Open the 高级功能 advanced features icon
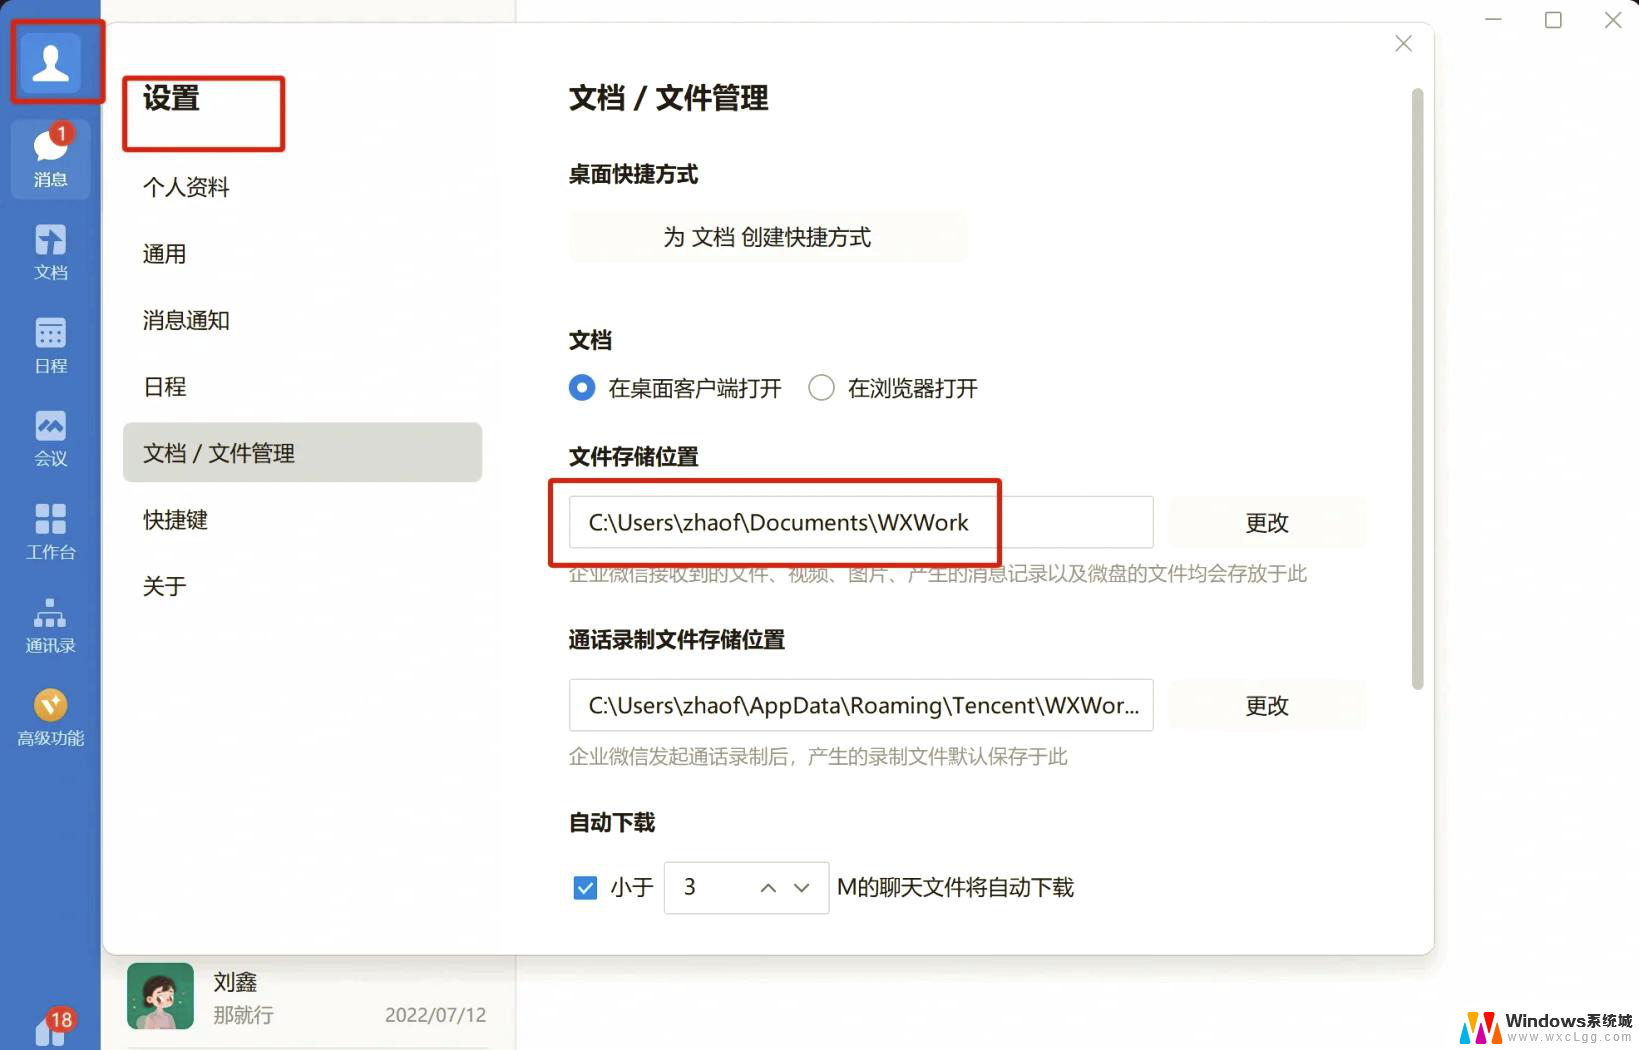 pos(51,717)
